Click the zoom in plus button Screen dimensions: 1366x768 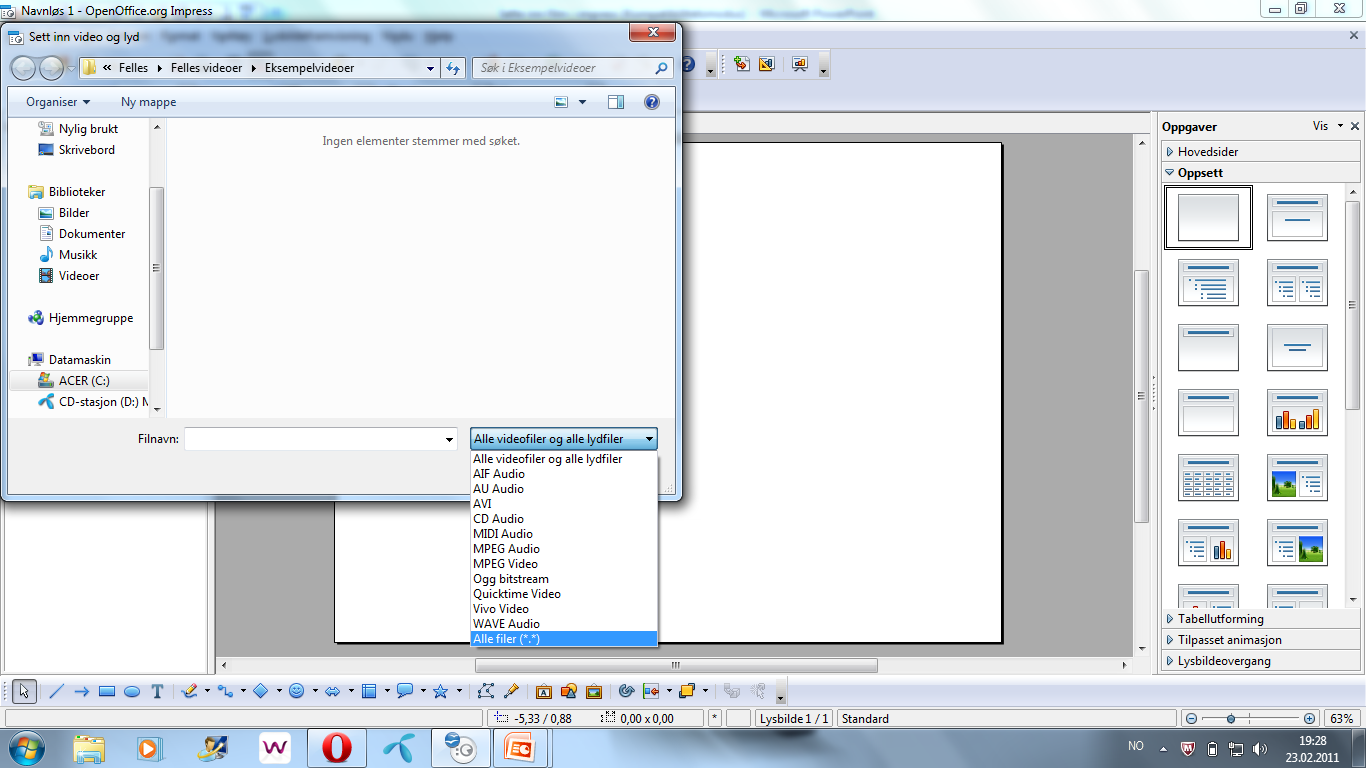tap(1310, 719)
